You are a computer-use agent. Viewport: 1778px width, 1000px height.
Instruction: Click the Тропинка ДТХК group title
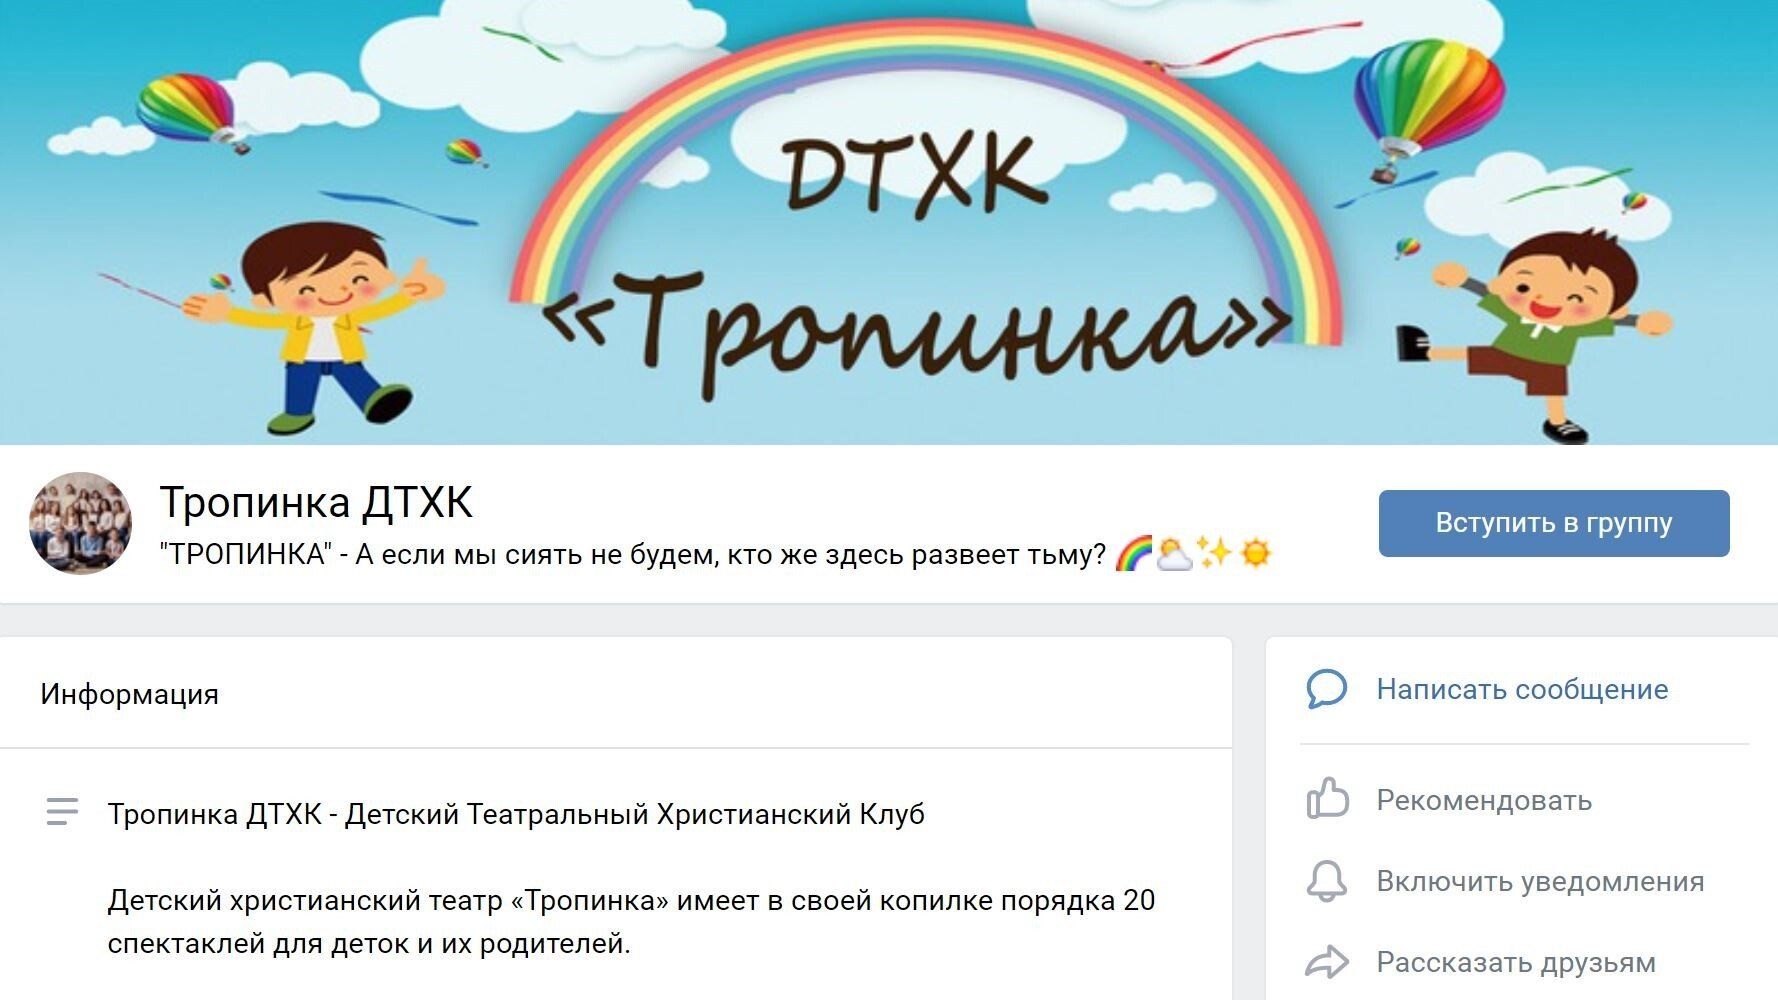point(316,502)
